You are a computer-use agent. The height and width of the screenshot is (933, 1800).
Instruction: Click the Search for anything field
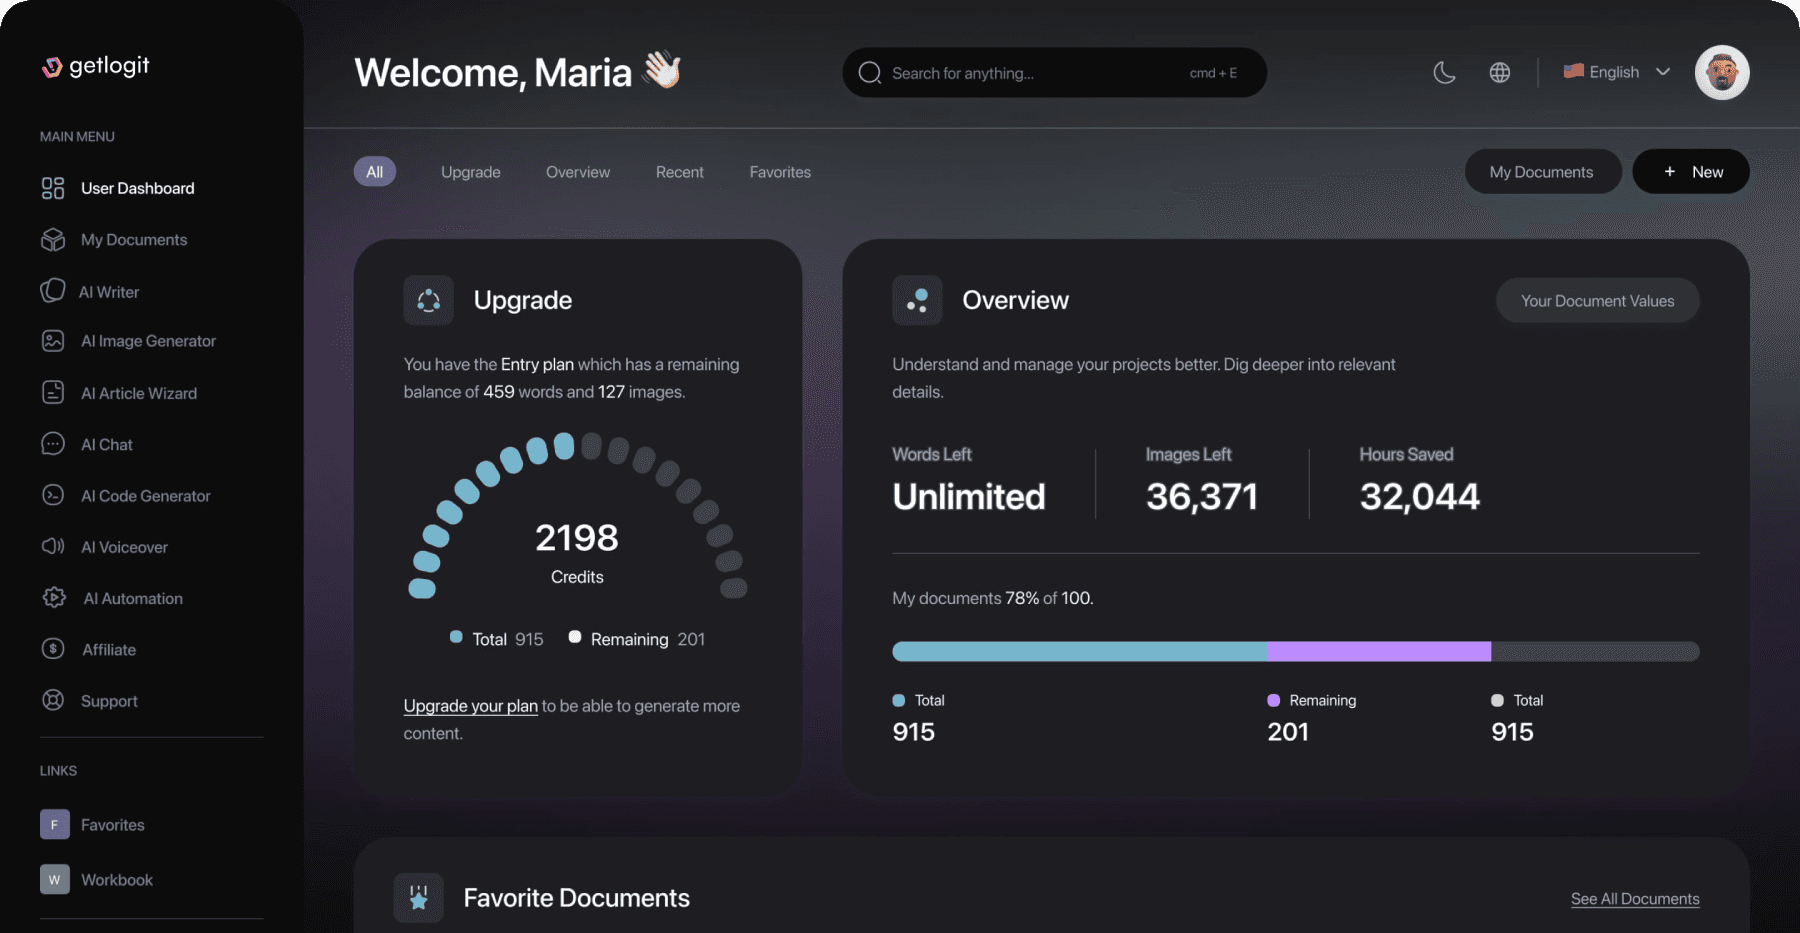click(1055, 73)
